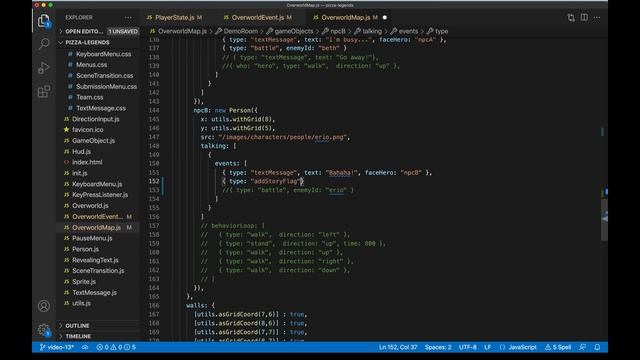Click talking in the breadcrumb
Viewport: 640px width, 360px height.
tap(372, 31)
